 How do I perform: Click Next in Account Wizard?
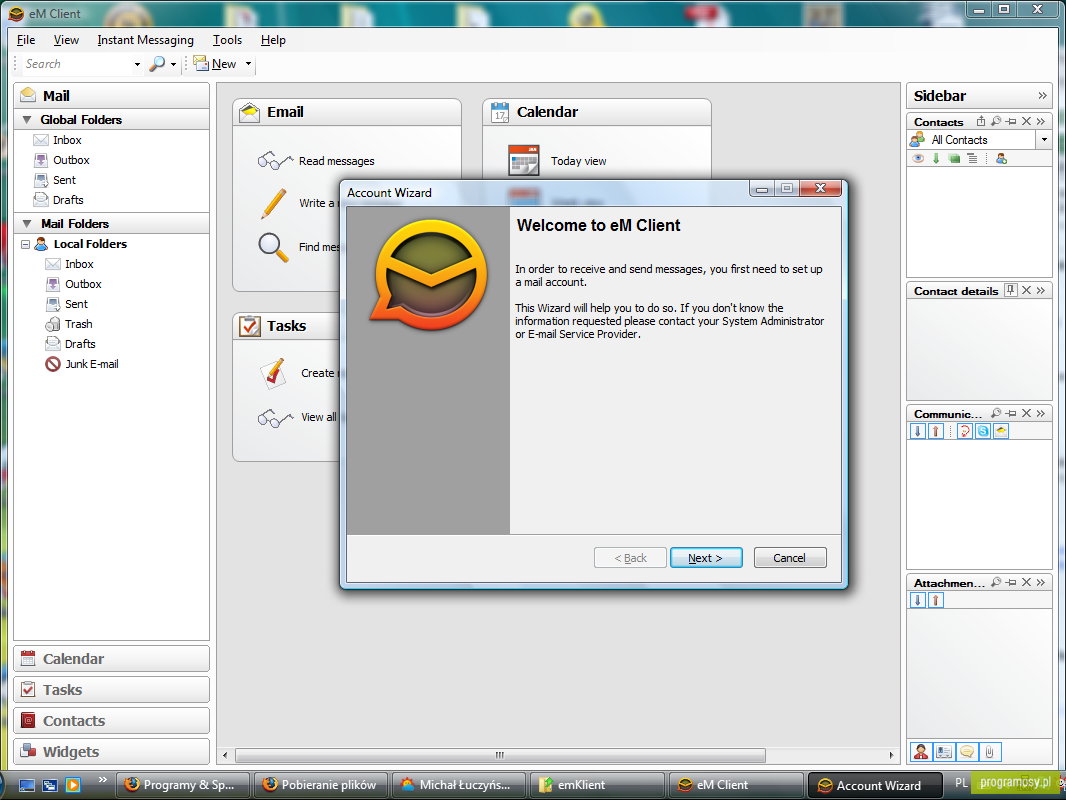coord(706,557)
